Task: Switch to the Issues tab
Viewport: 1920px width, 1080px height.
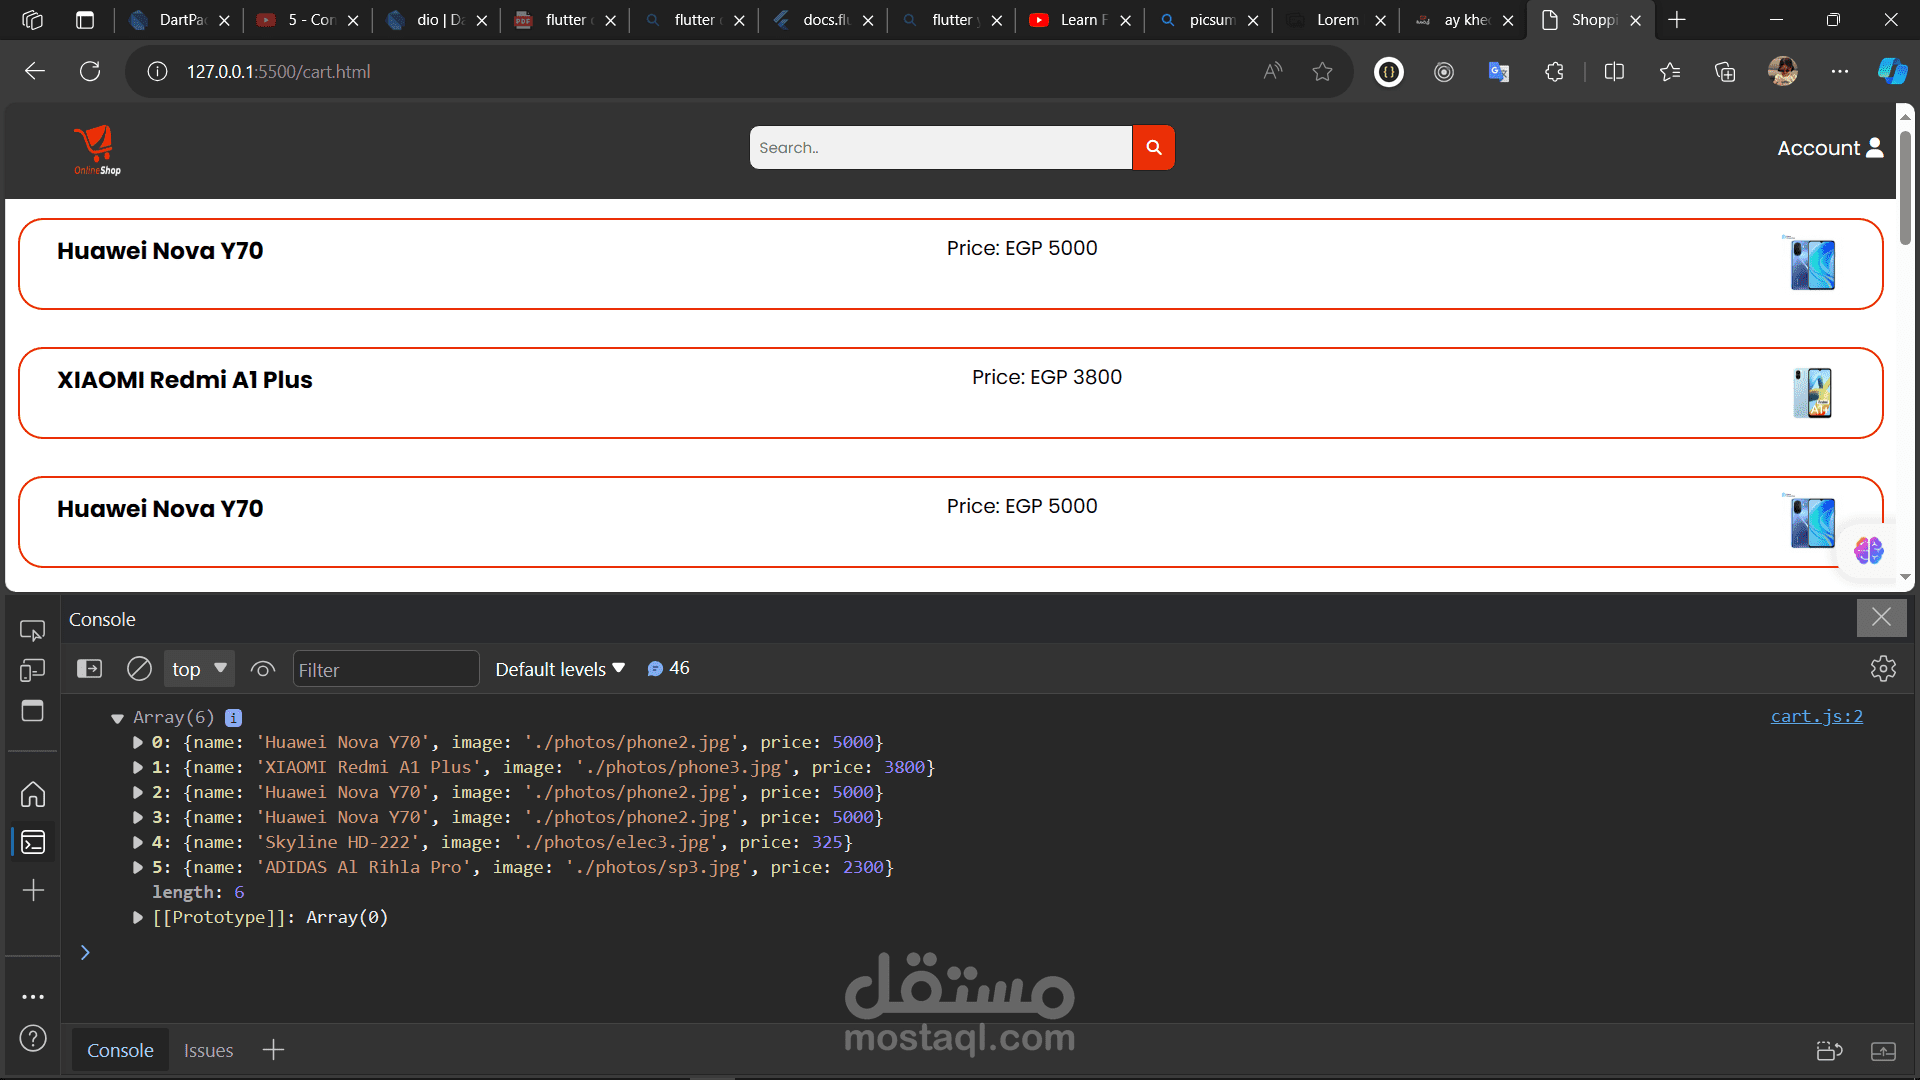Action: (x=208, y=1050)
